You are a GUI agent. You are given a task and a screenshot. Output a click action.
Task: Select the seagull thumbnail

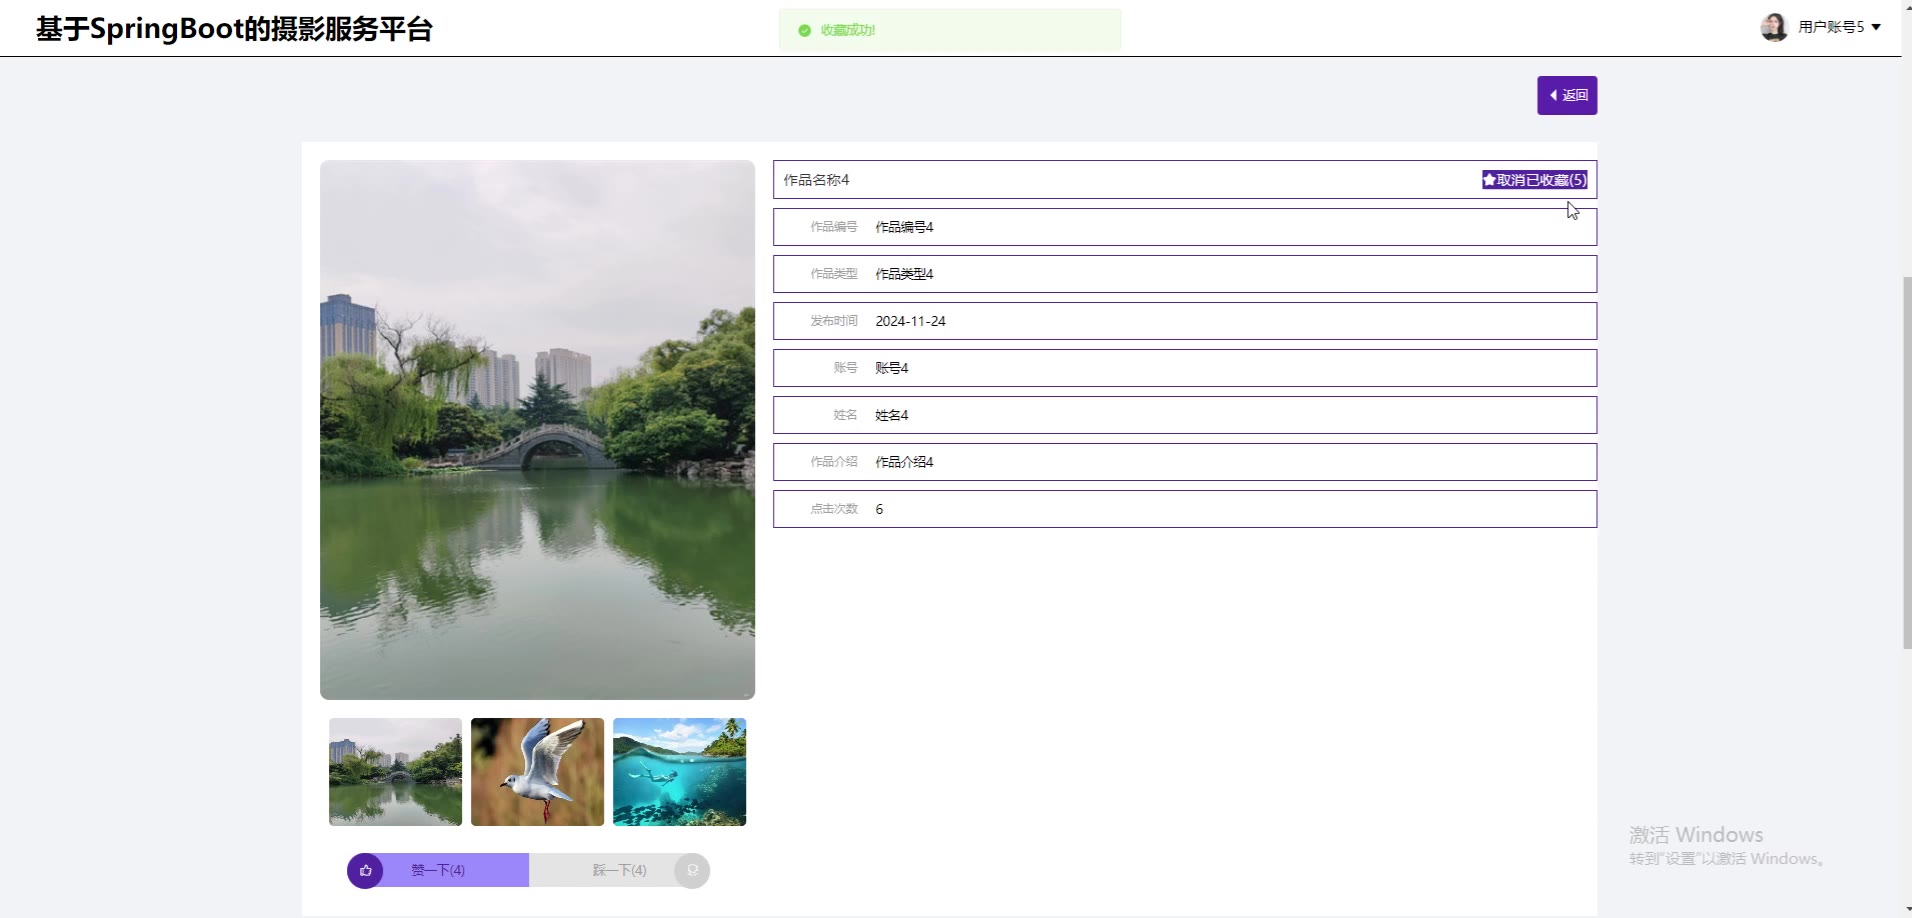coord(537,772)
